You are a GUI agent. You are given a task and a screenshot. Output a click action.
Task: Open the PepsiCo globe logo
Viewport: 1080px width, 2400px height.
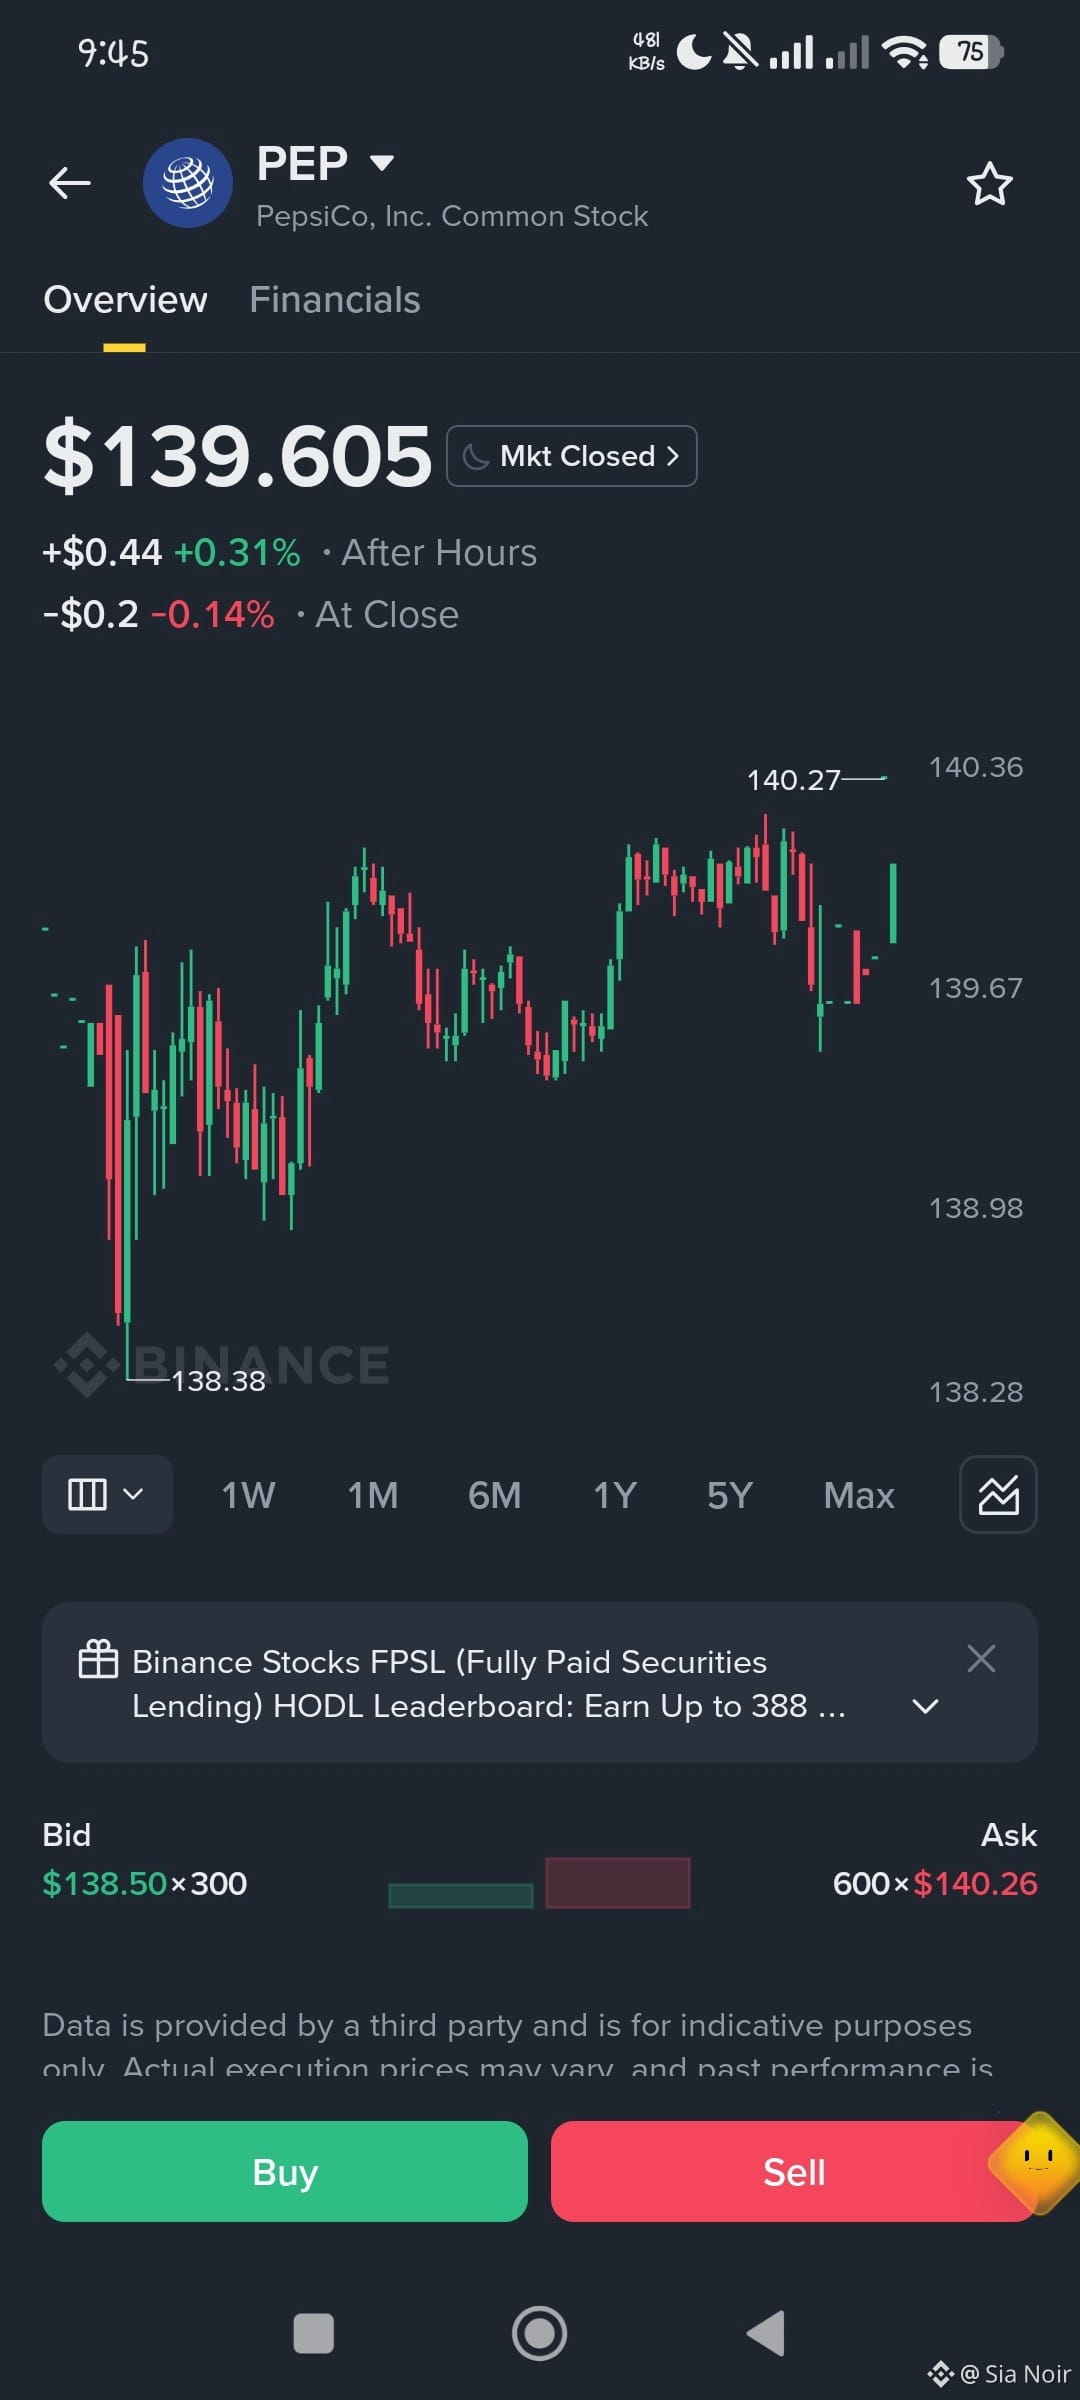(x=188, y=183)
